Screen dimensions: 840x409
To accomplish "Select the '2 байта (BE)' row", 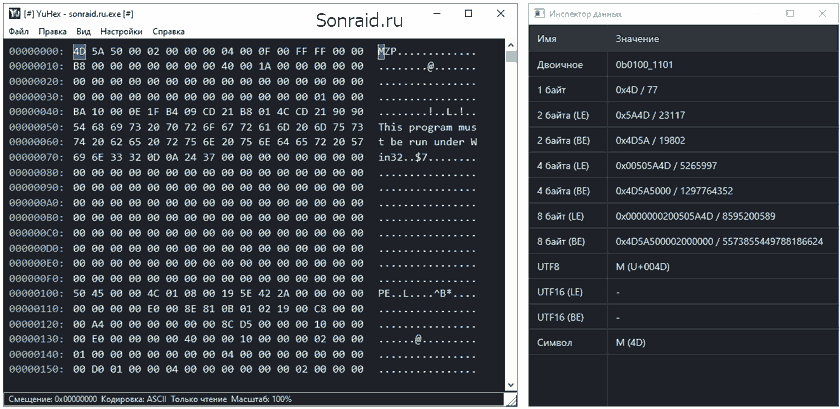I will coord(684,140).
